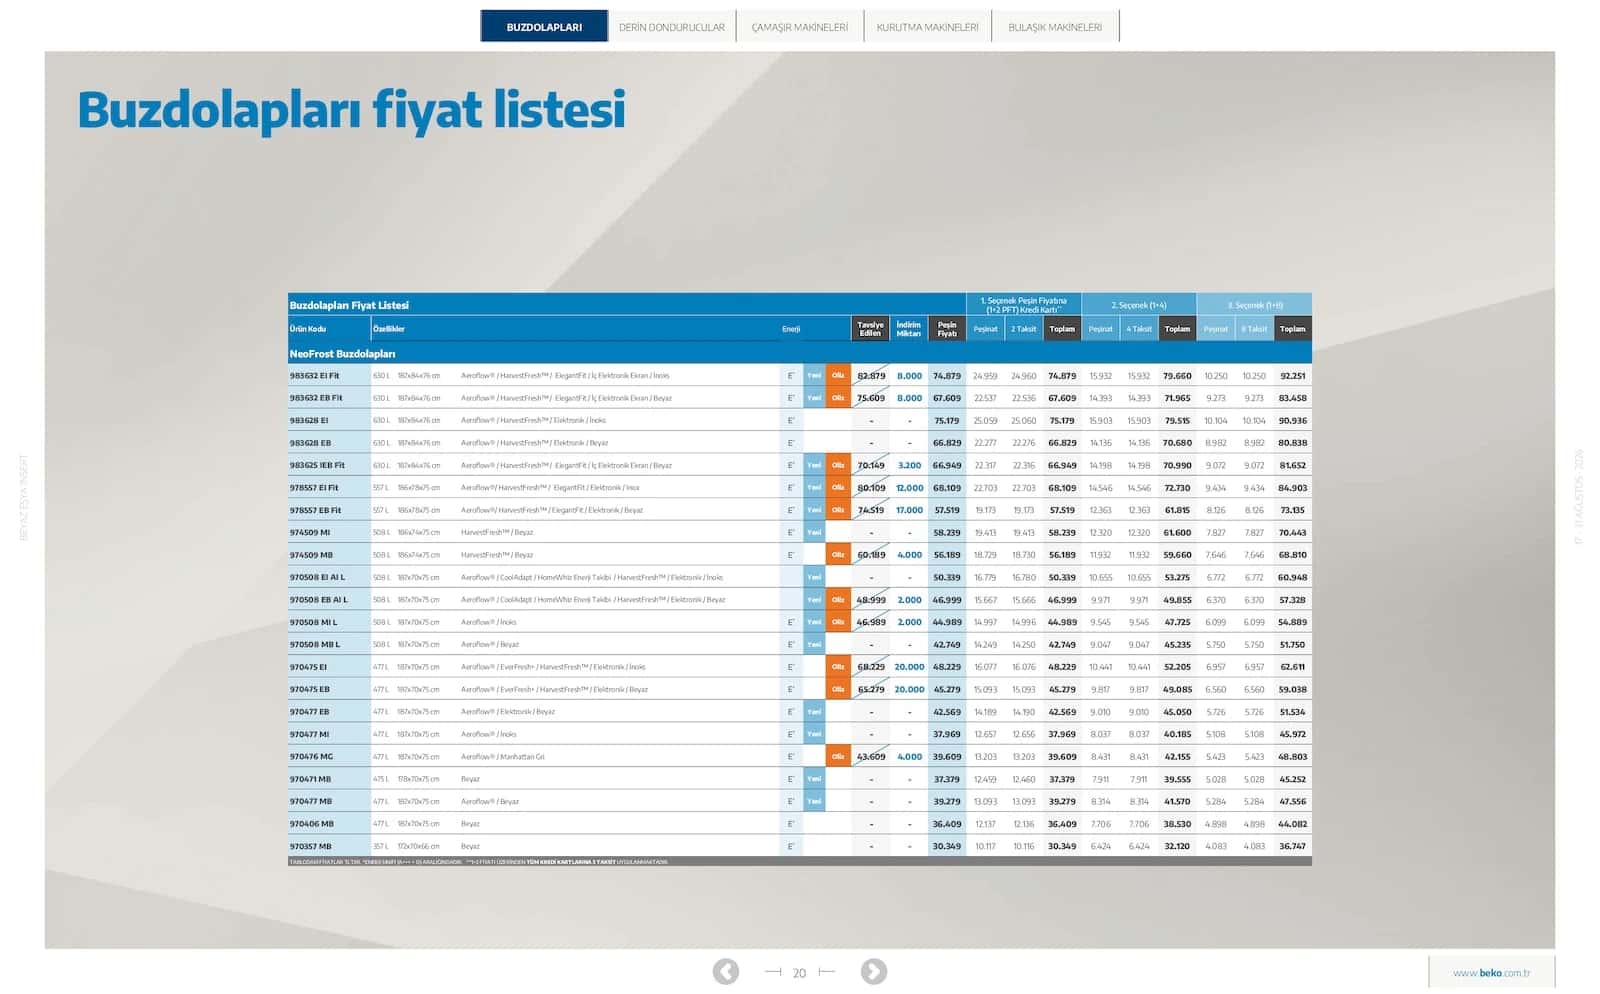Open the Buzdolapları tab
Image resolution: width=1600 pixels, height=994 pixels.
click(x=544, y=27)
